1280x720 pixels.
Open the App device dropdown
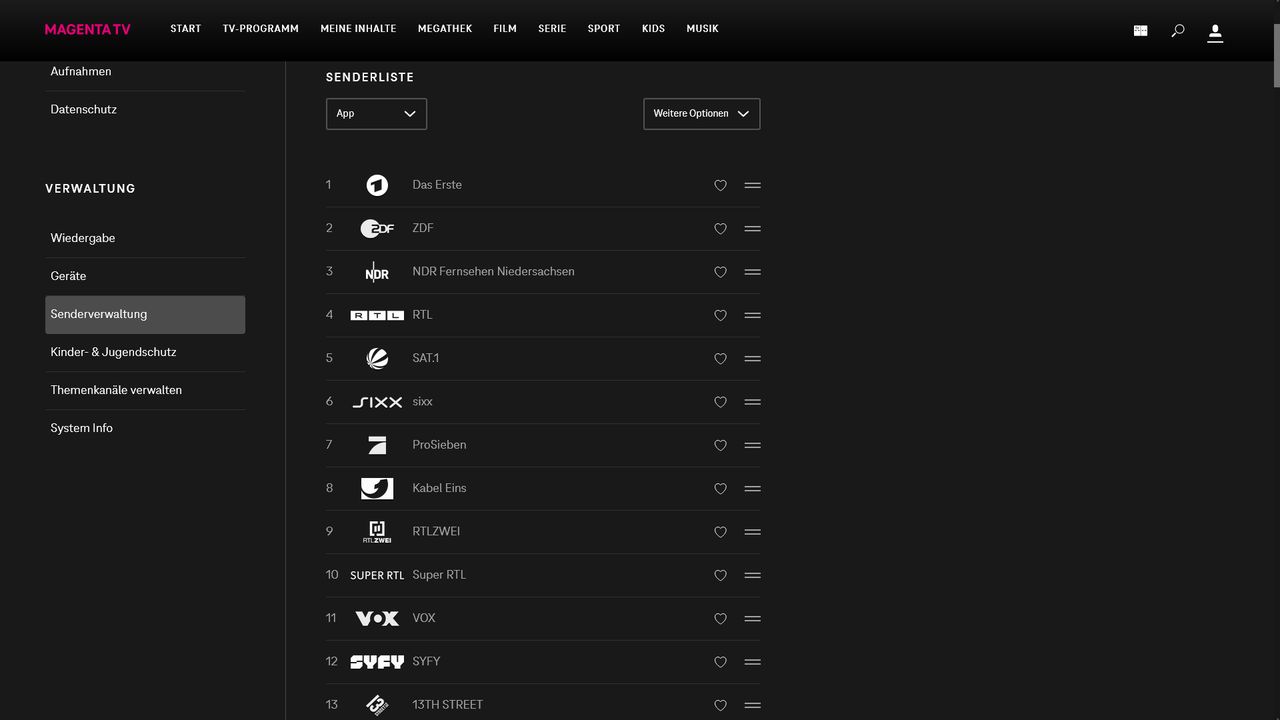click(x=376, y=114)
